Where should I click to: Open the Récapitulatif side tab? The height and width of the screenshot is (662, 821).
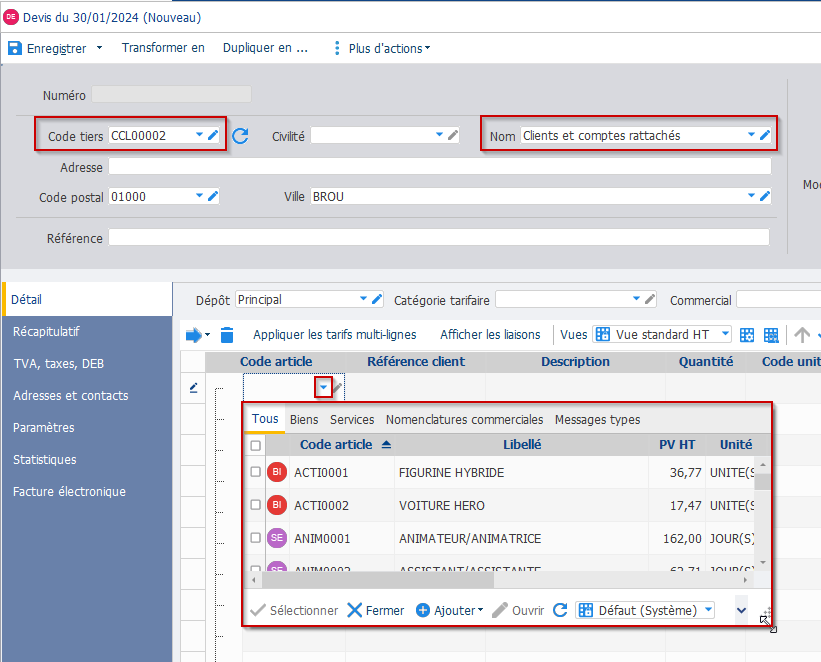pos(46,331)
